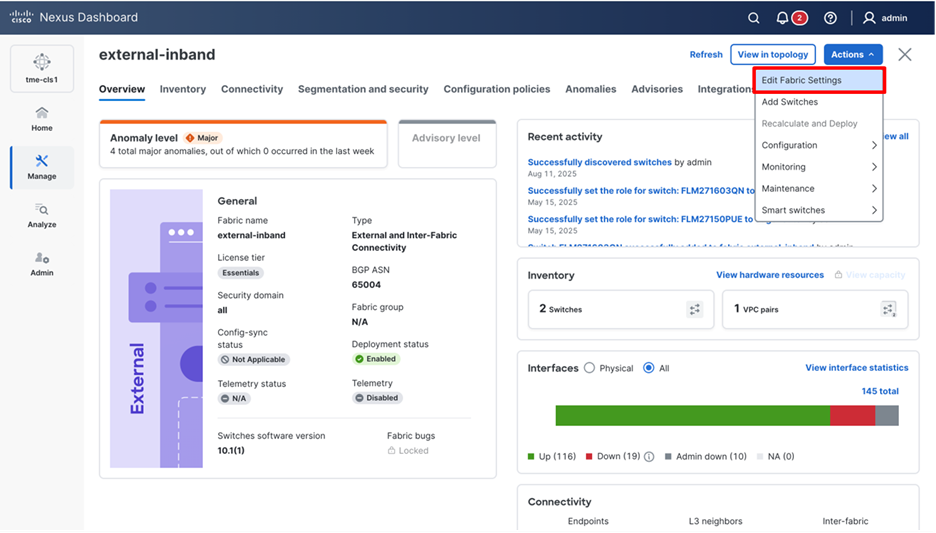This screenshot has height=533, width=936.
Task: Click the Essentials license tier badge
Action: [241, 273]
